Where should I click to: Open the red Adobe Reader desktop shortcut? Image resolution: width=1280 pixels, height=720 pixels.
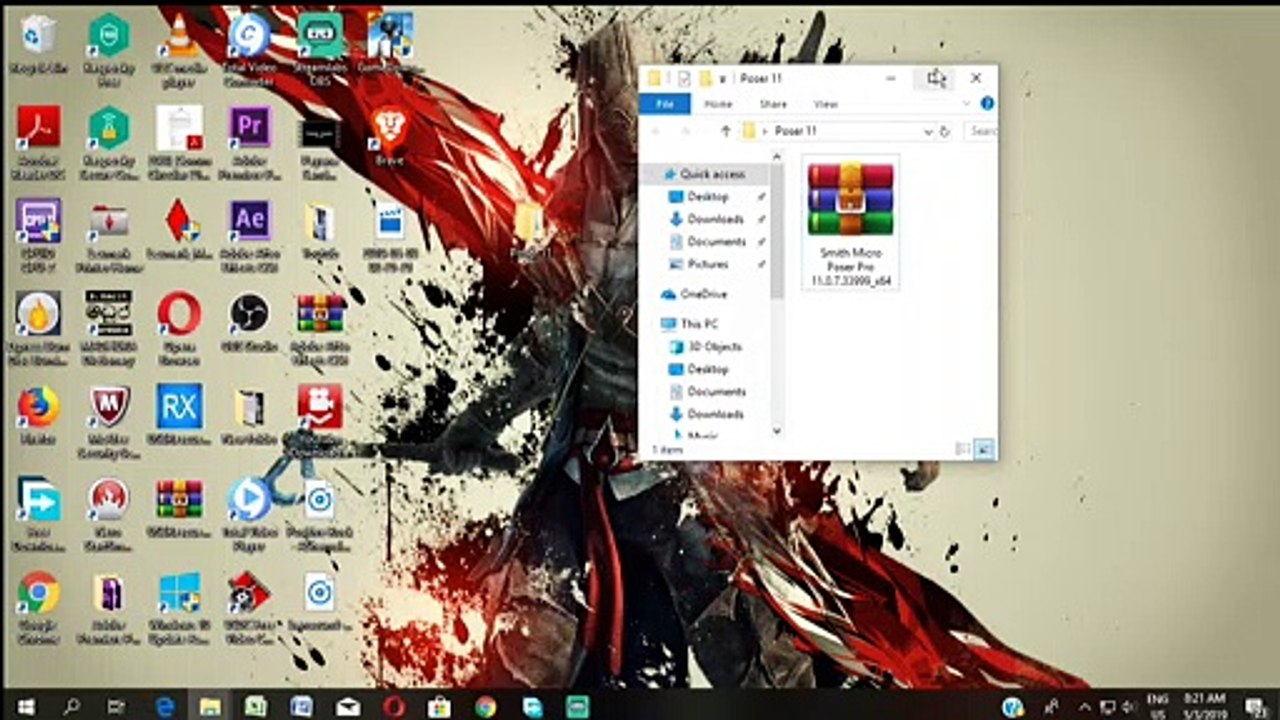38,141
